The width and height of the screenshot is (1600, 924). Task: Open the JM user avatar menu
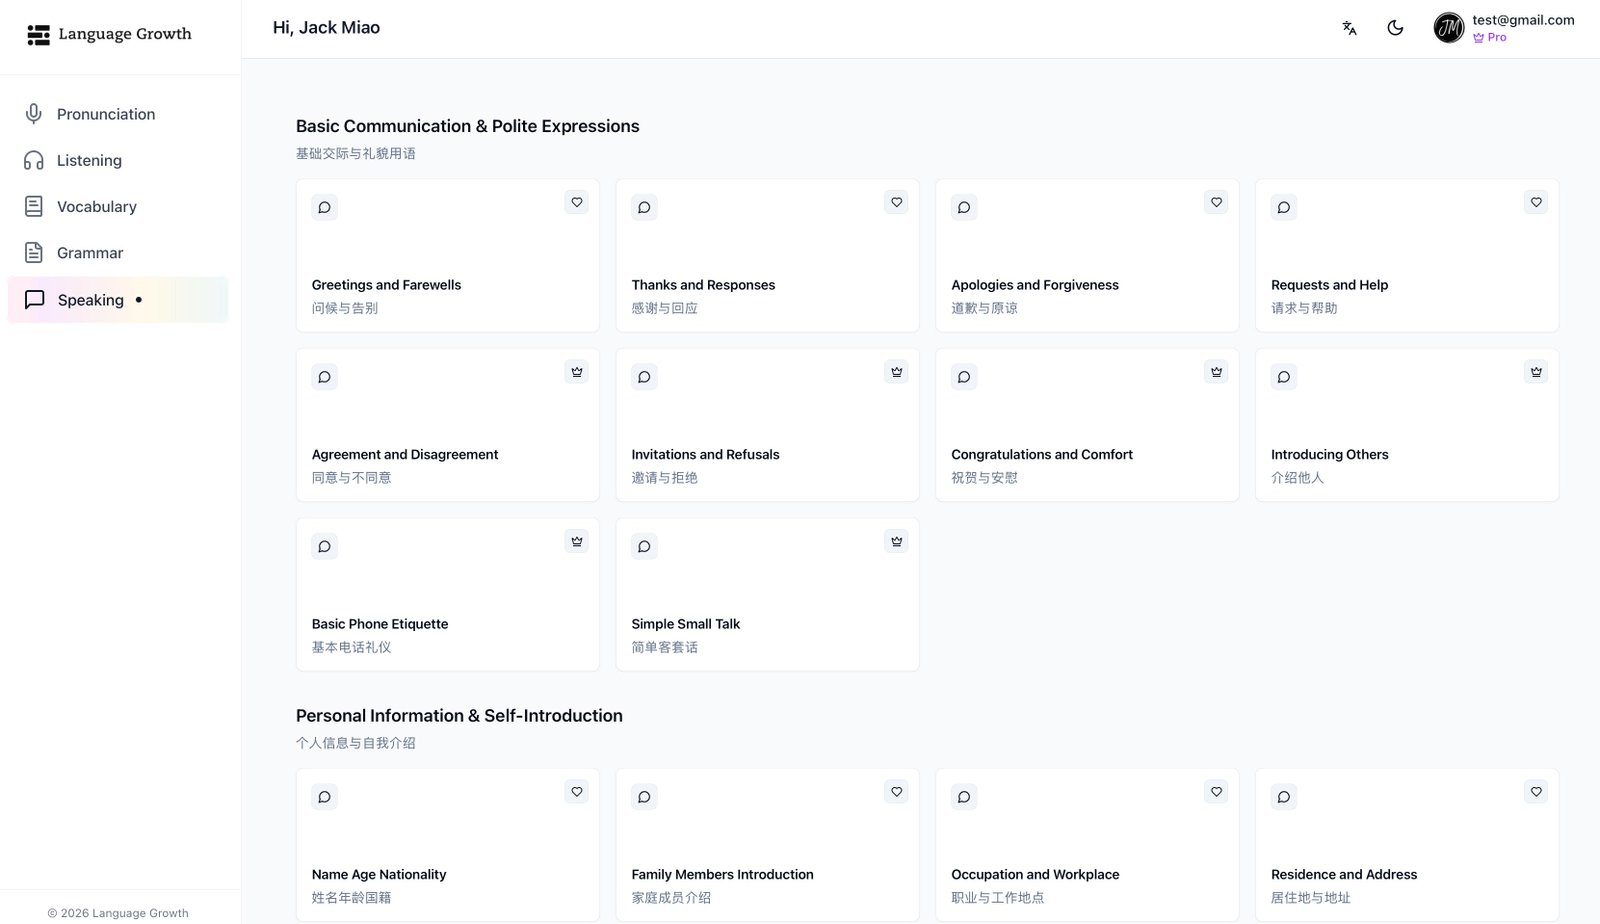click(x=1448, y=28)
